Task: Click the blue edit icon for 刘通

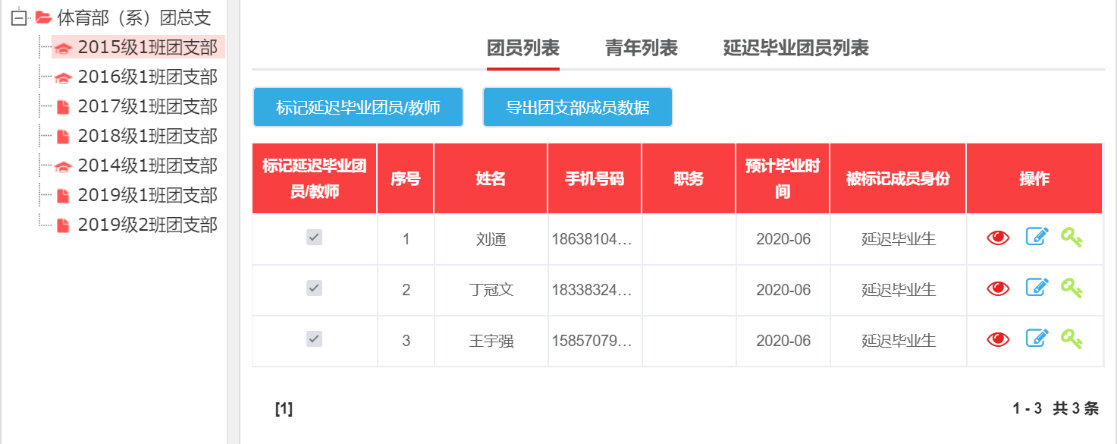Action: pyautogui.click(x=1037, y=237)
